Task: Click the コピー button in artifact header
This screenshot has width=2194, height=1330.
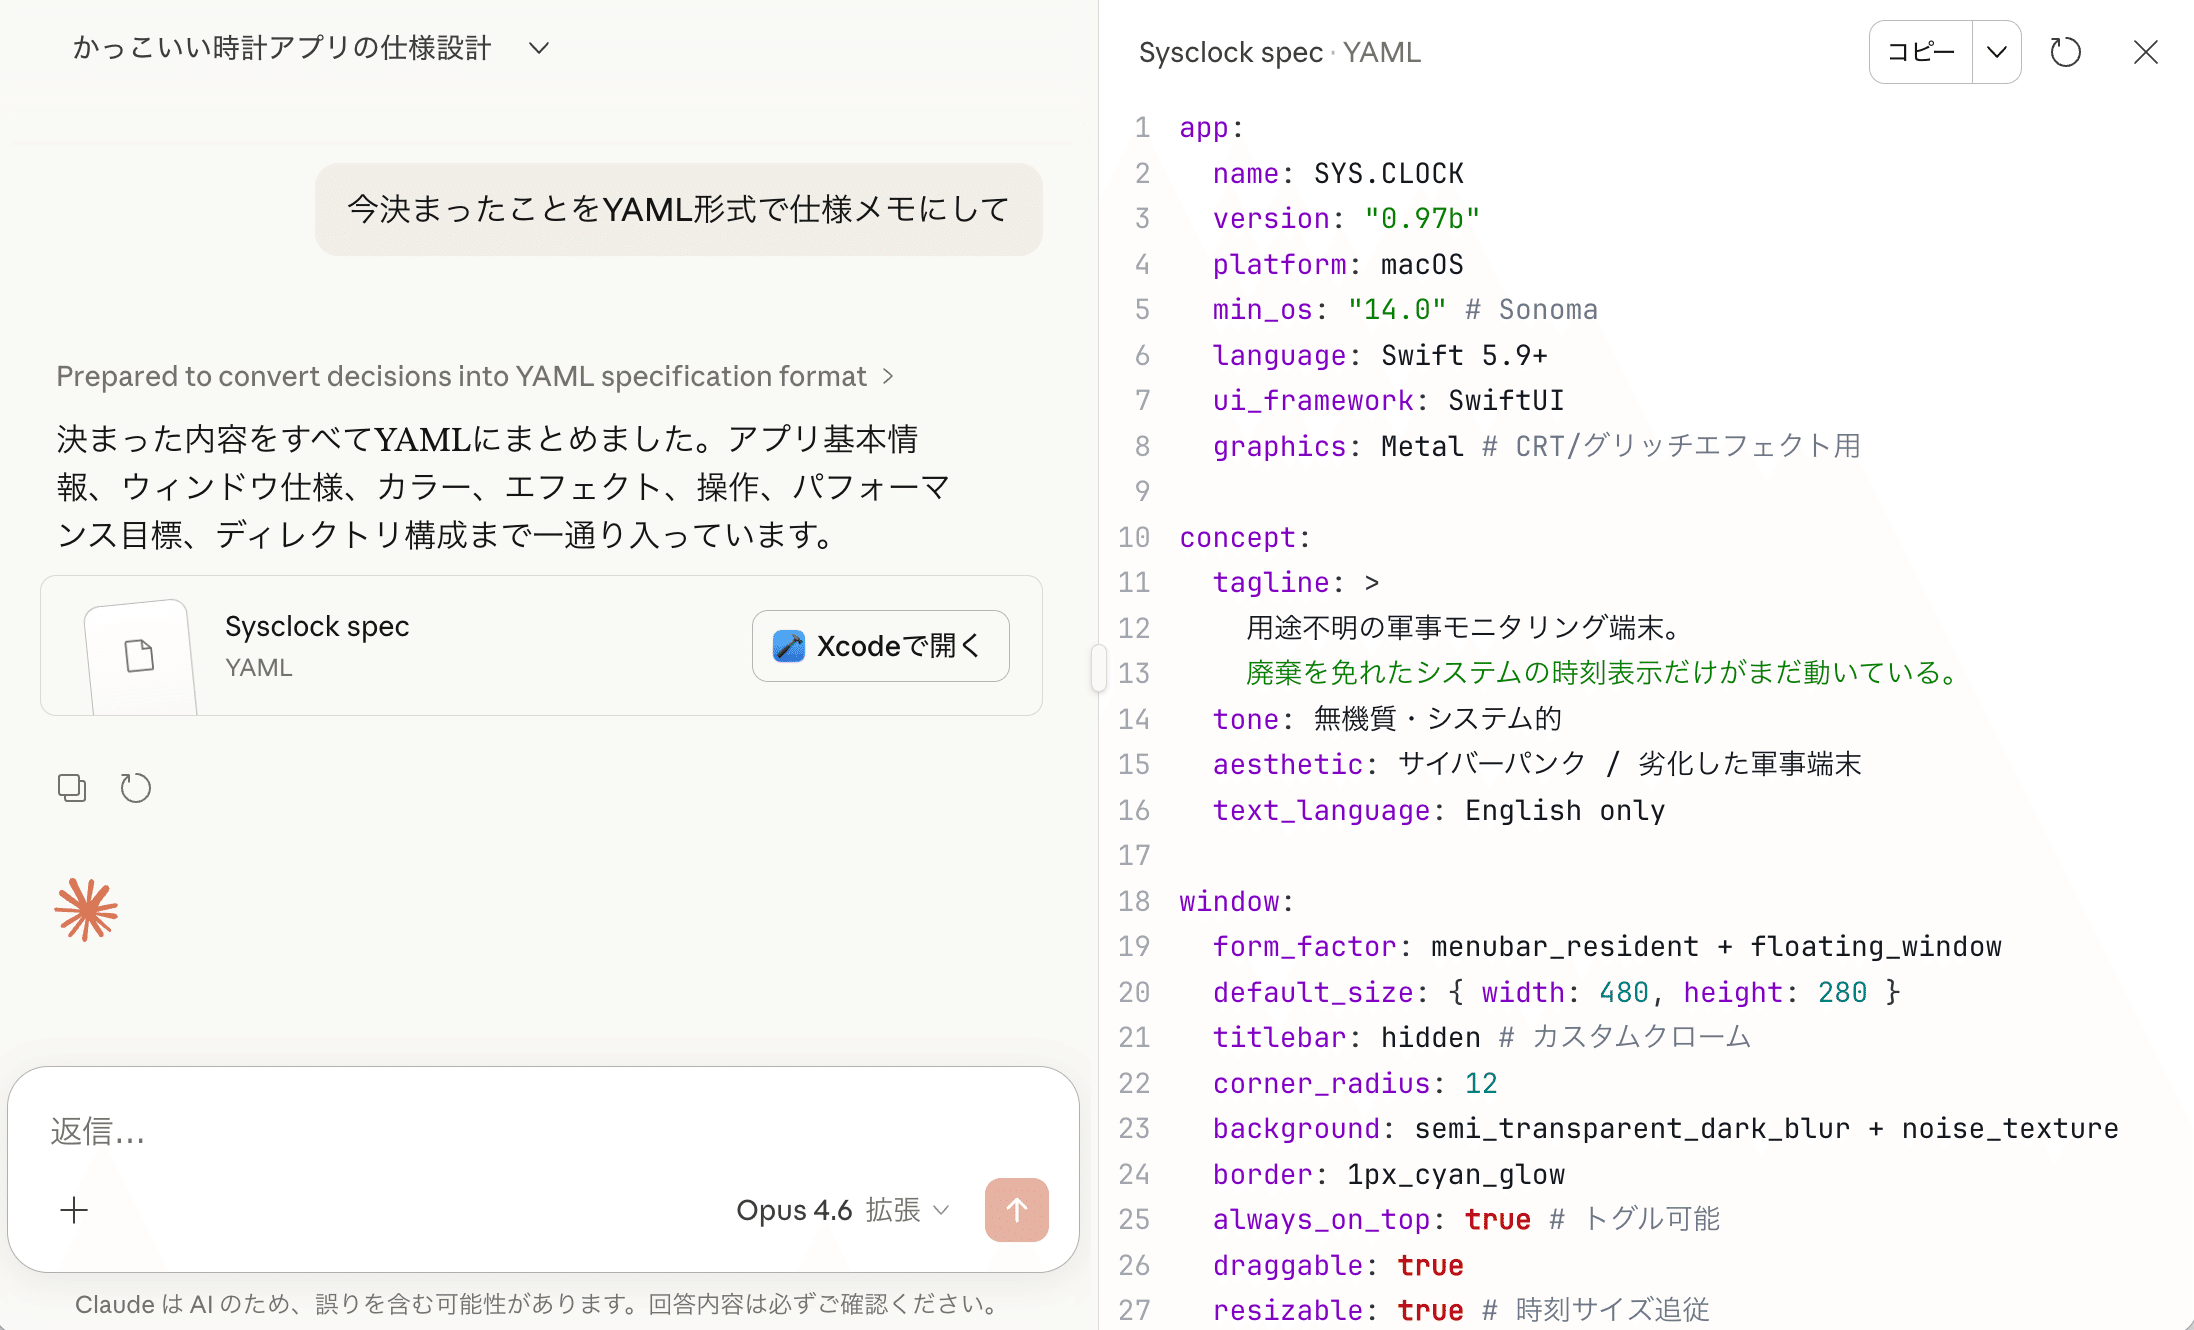Action: [x=1921, y=52]
